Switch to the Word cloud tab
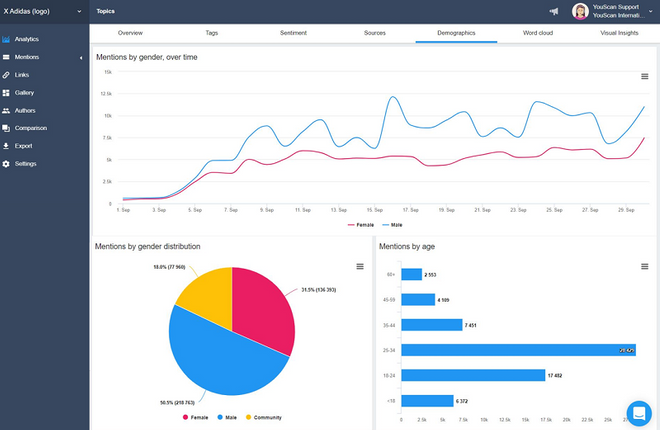 tap(538, 33)
